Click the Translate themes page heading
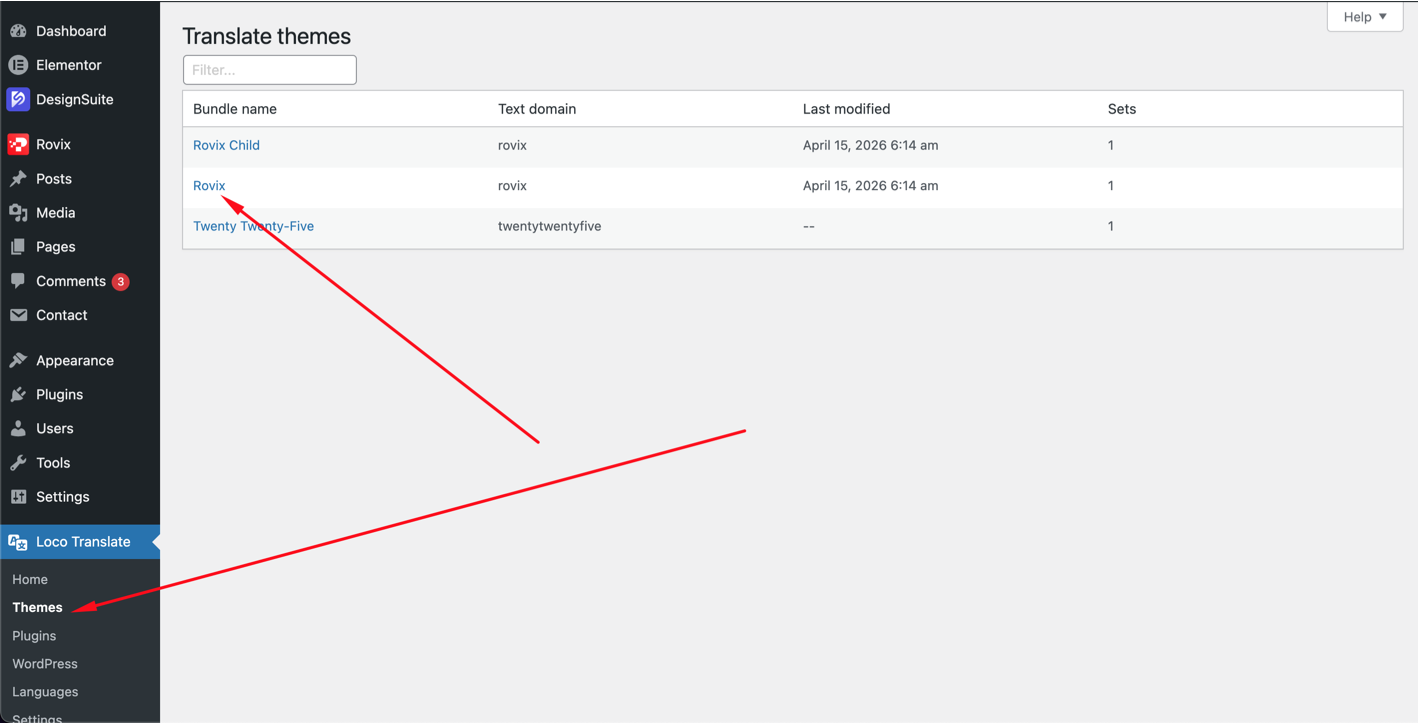This screenshot has height=723, width=1419. (267, 37)
